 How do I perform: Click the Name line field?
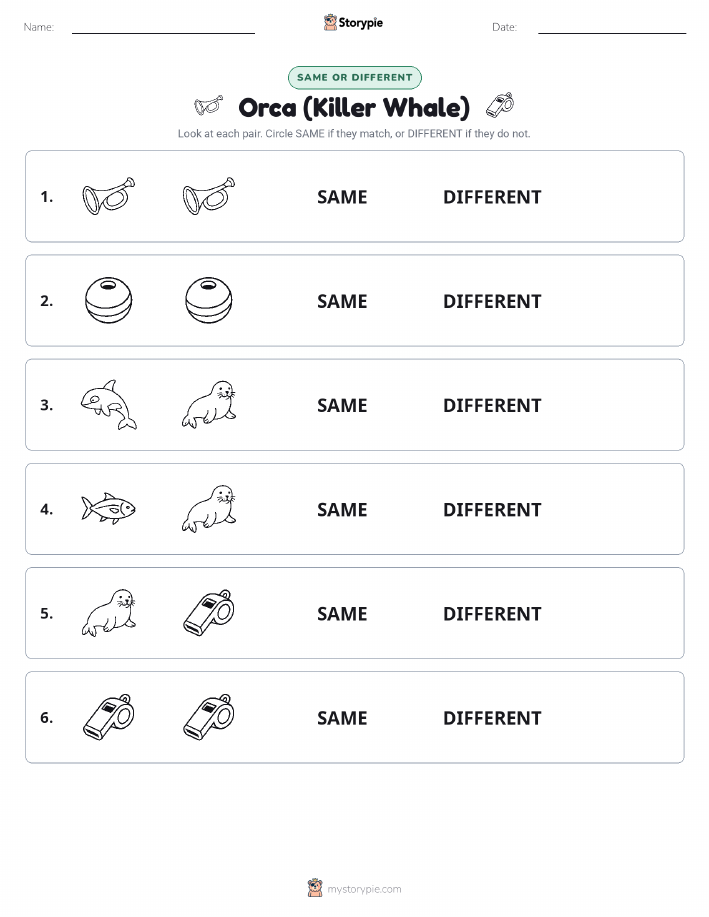(x=163, y=28)
